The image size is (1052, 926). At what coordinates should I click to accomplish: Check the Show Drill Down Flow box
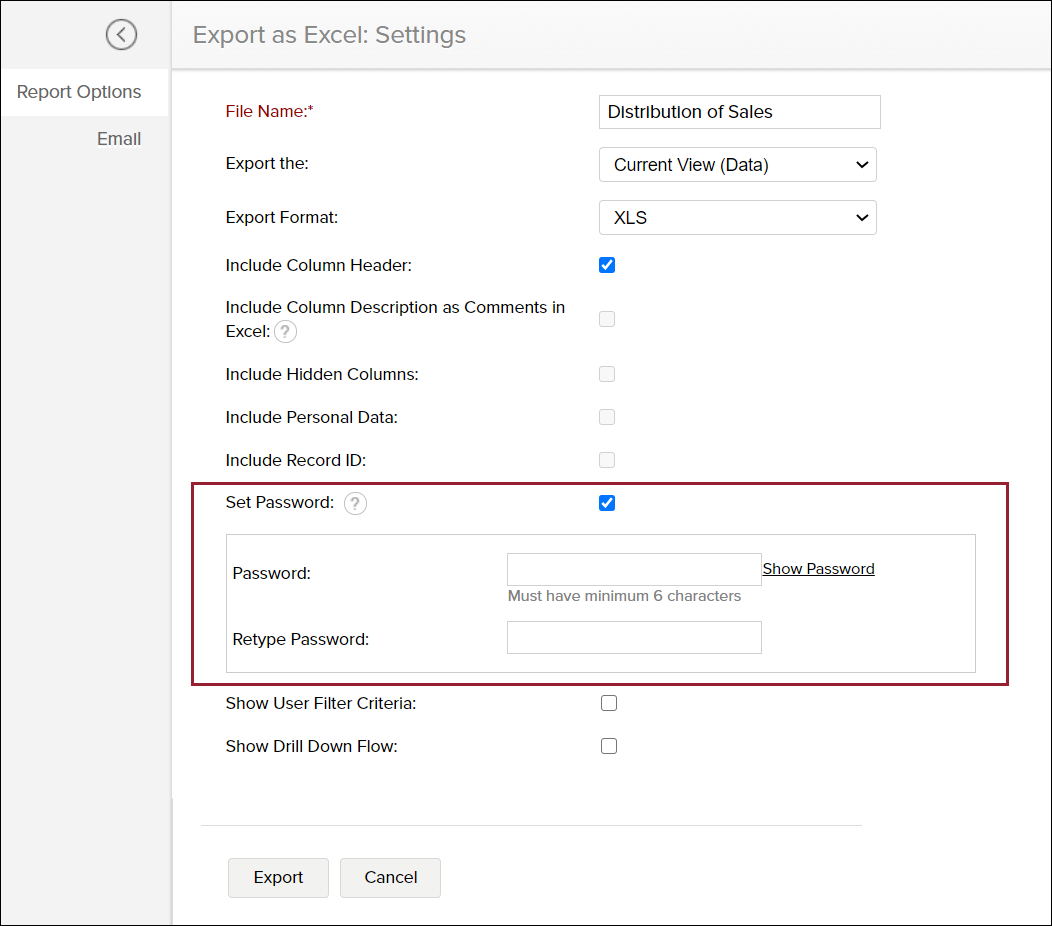pyautogui.click(x=609, y=745)
